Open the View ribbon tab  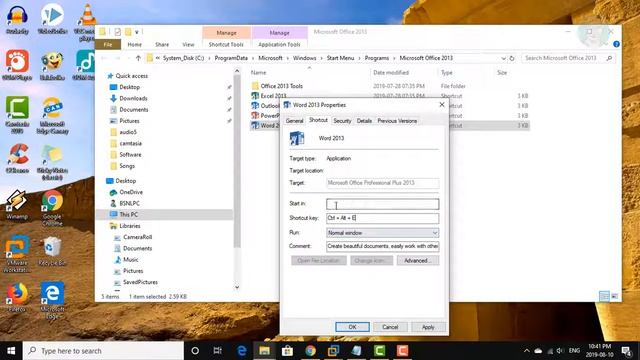tap(188, 44)
